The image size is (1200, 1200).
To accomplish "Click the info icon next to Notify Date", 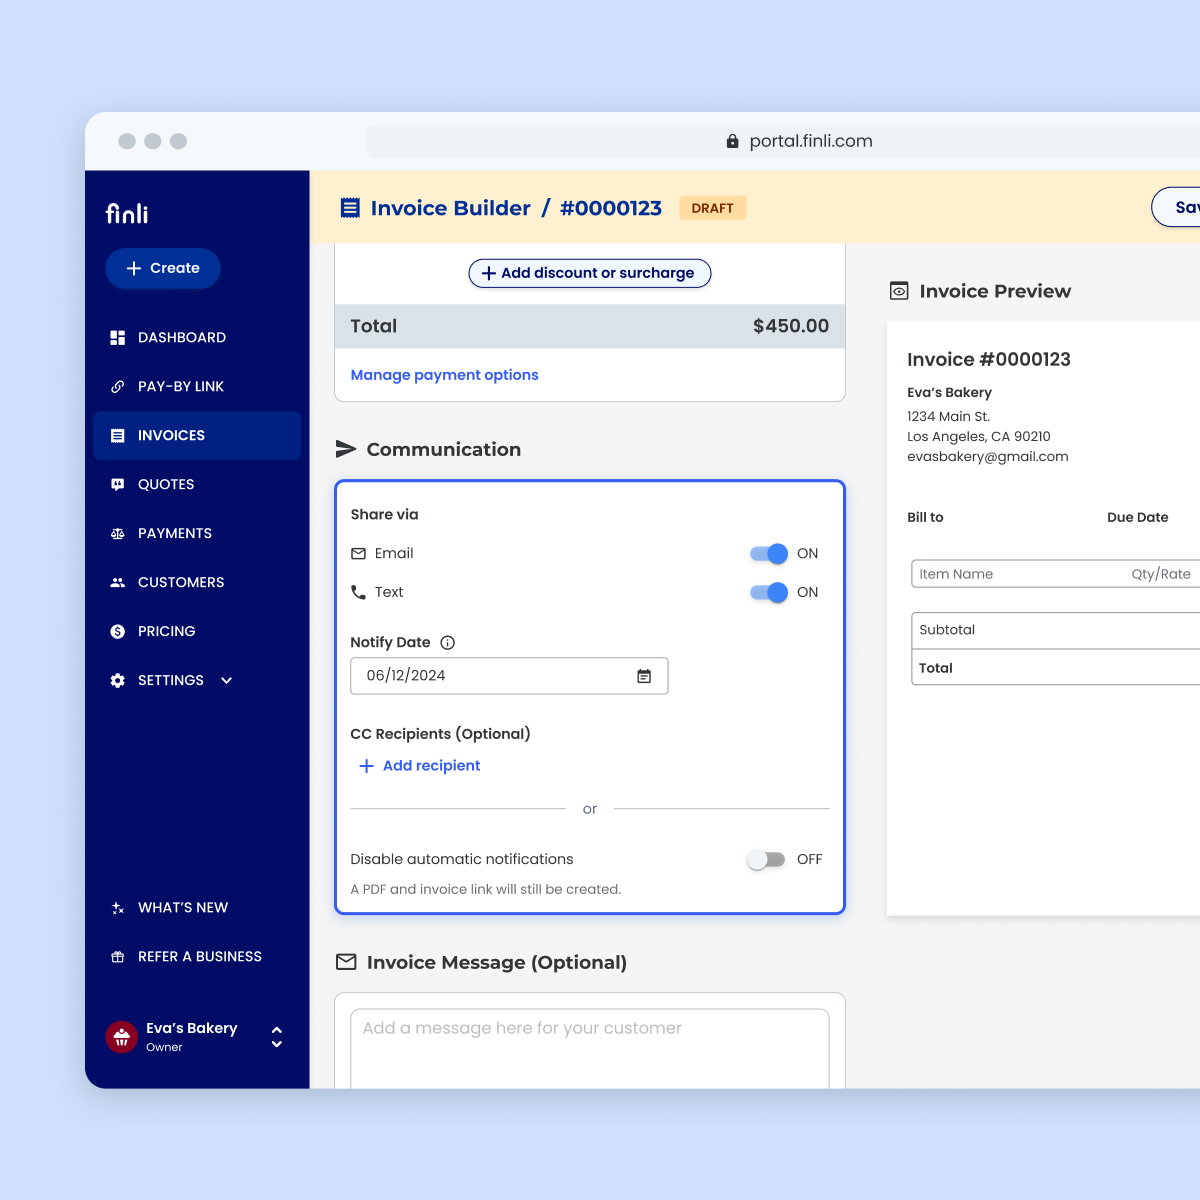I will pos(447,642).
